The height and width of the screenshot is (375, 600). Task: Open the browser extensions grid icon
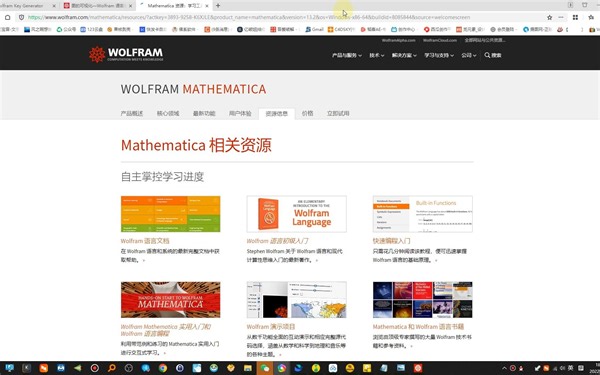575,17
